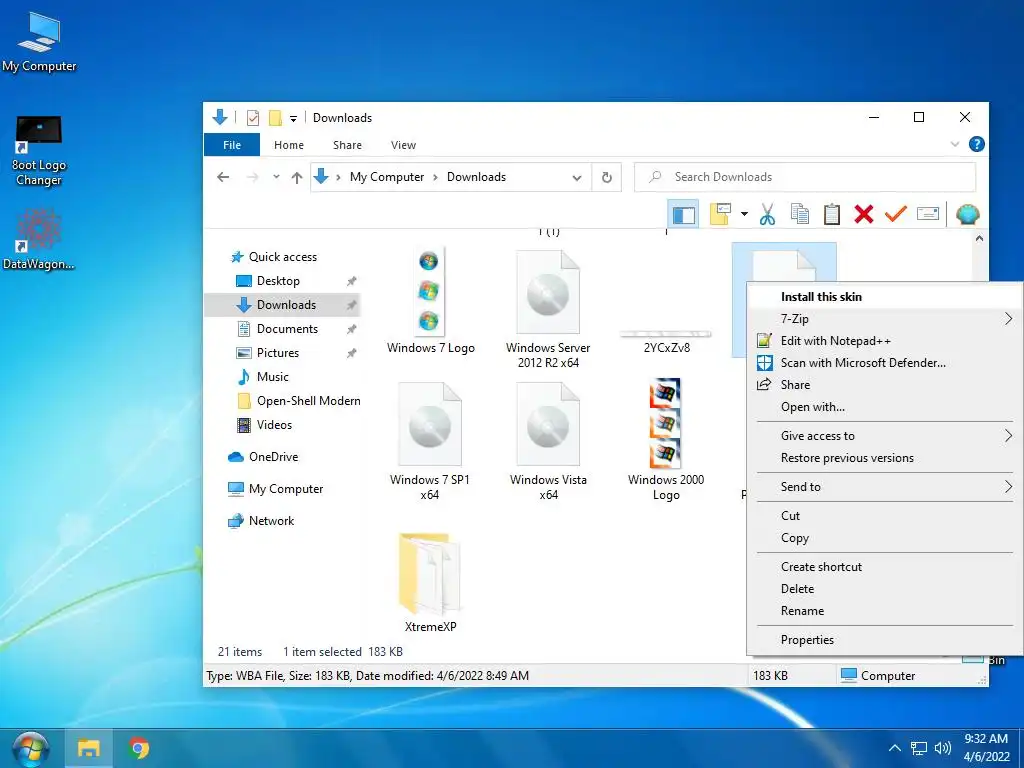Choose Rename in the context menu
Screen dimensions: 1024x768
(885, 611)
